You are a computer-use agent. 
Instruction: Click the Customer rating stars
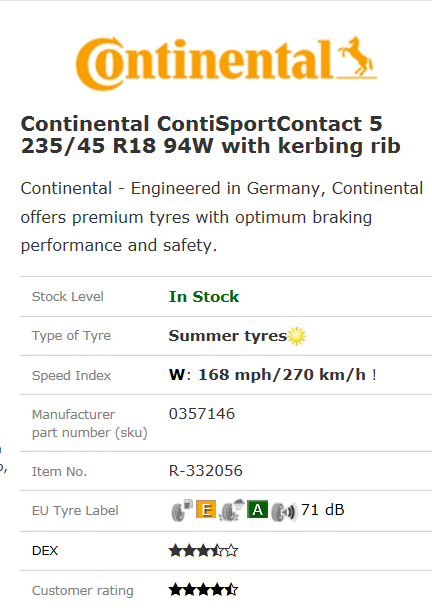[203, 590]
